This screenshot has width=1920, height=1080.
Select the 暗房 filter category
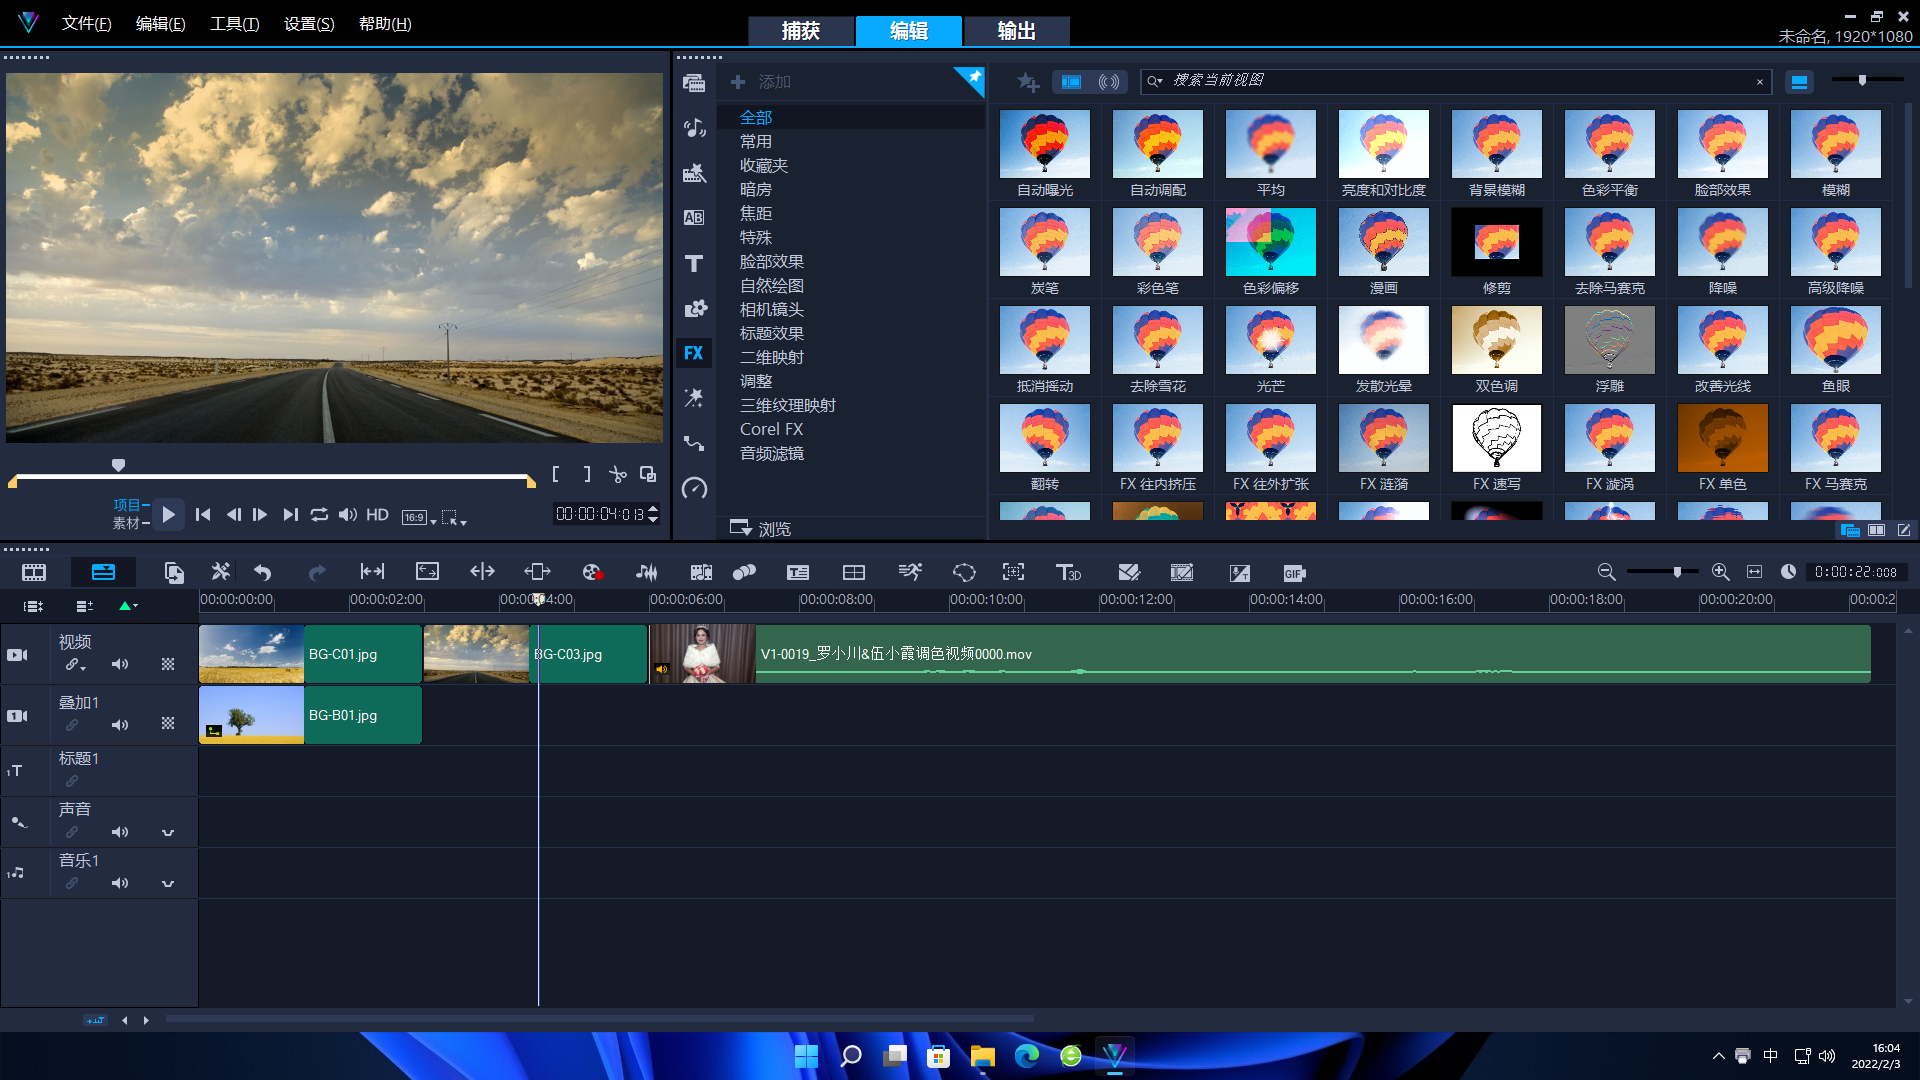click(x=756, y=189)
